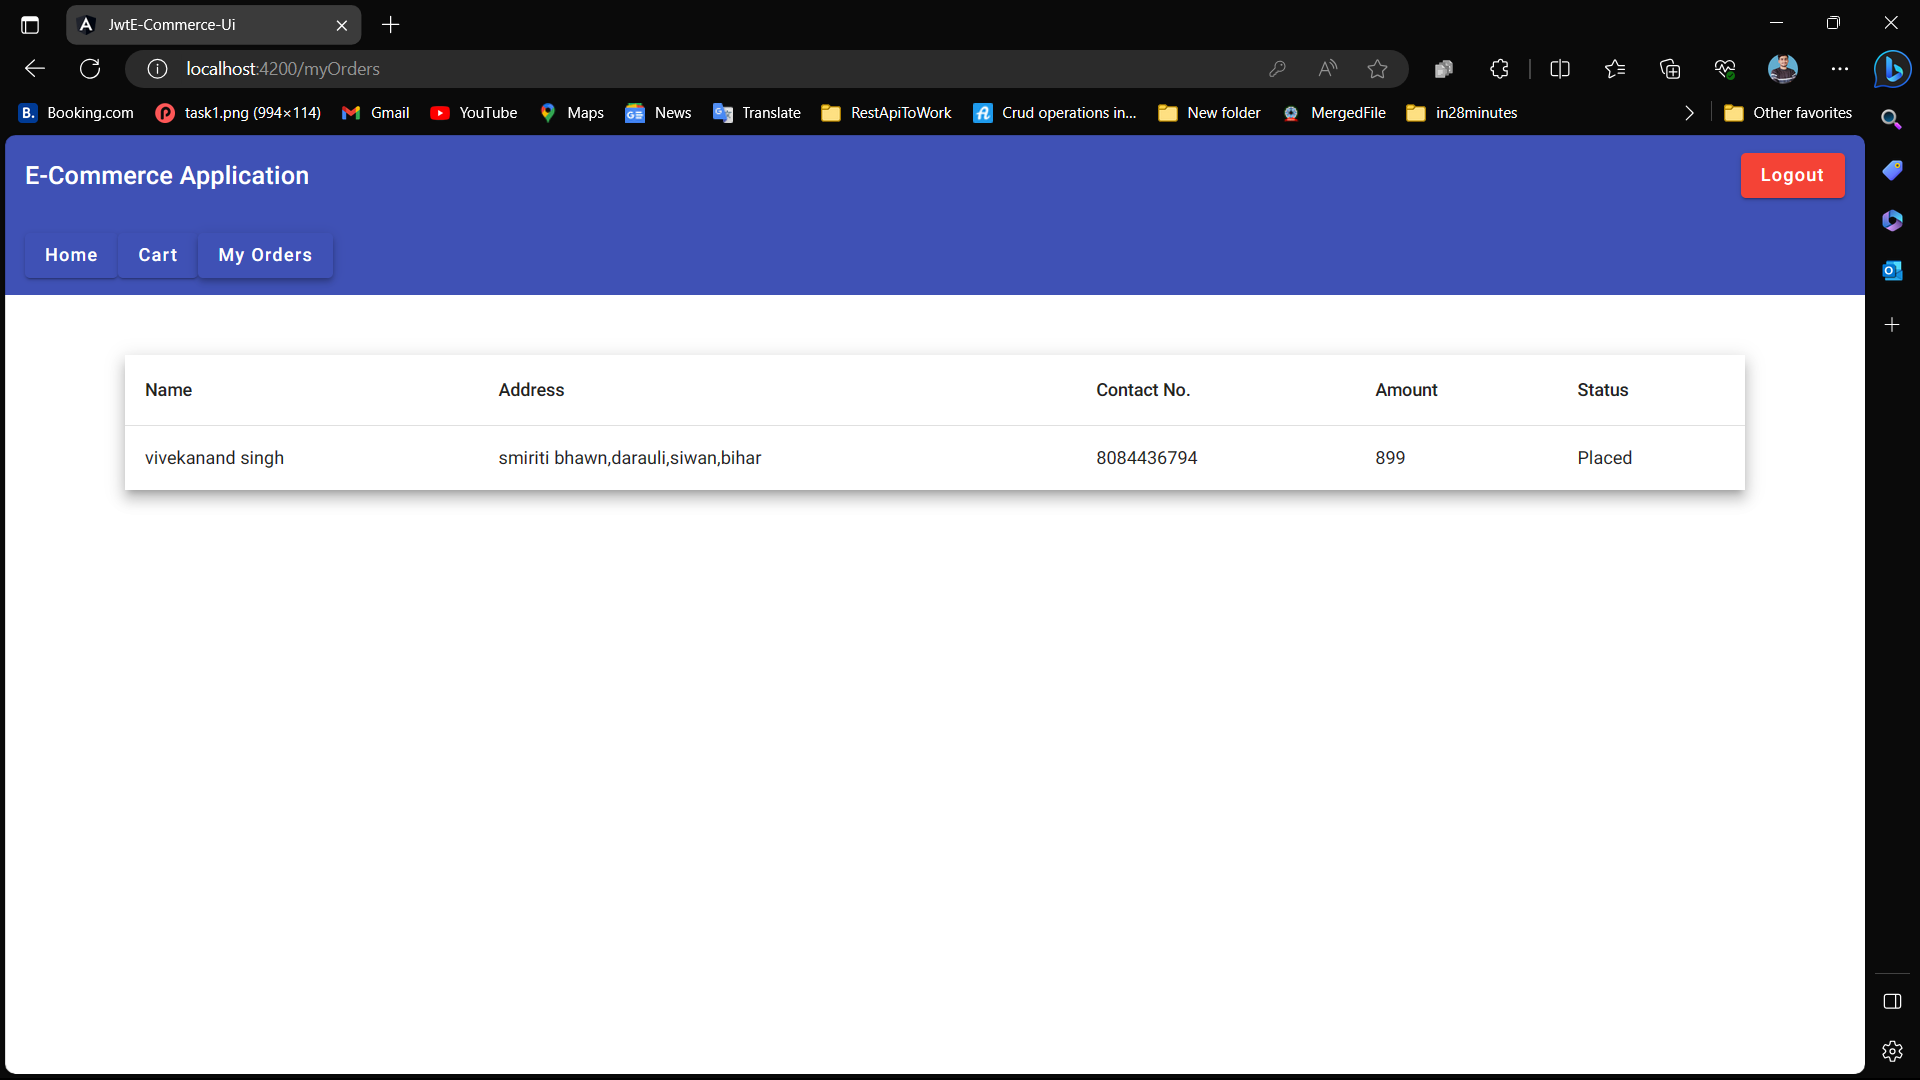Toggle read aloud for the page
This screenshot has width=1920, height=1080.
1327,68
